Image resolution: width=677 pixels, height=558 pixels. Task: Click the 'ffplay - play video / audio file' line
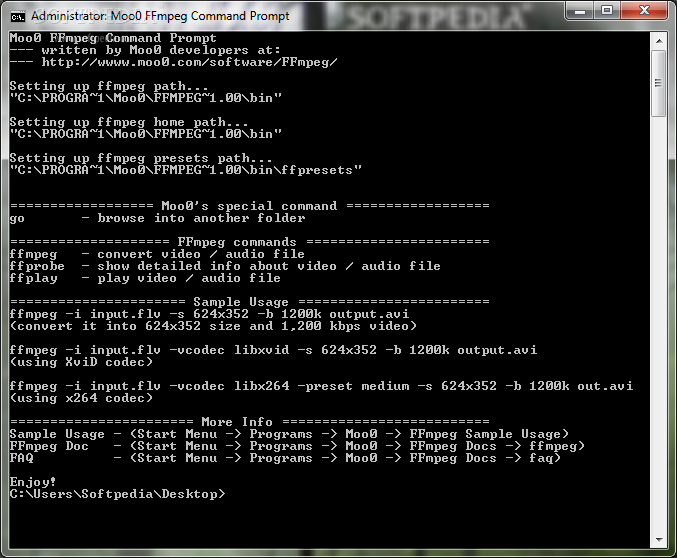(x=145, y=278)
